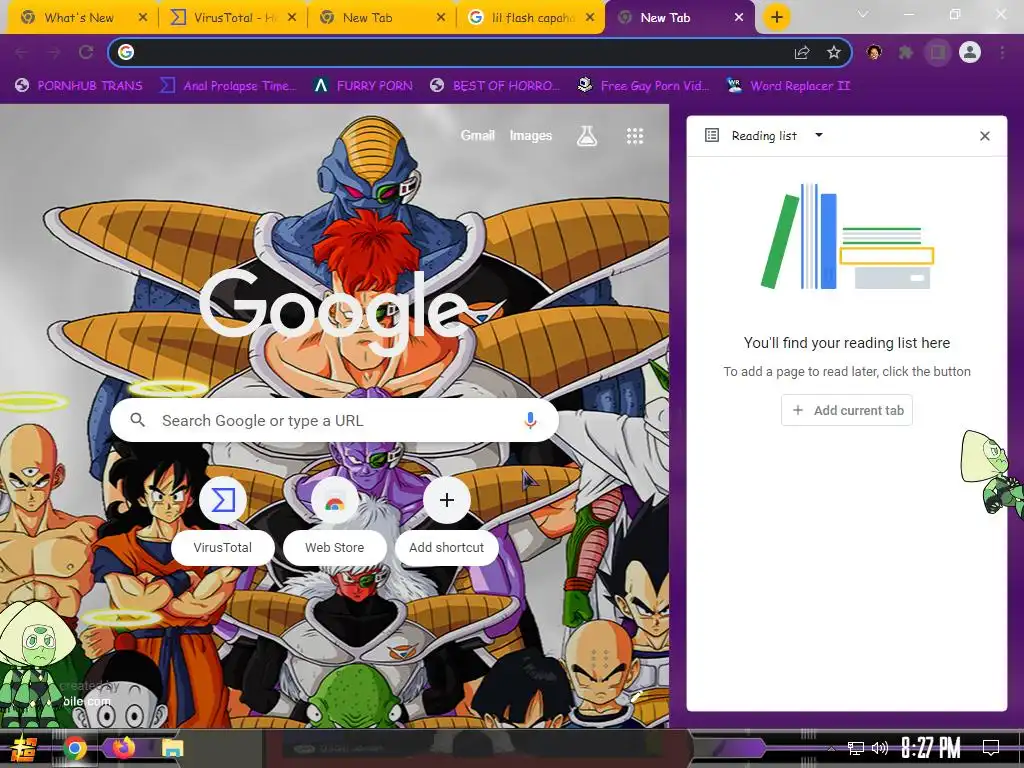Close the Reading list side panel
1024x768 pixels.
[985, 136]
